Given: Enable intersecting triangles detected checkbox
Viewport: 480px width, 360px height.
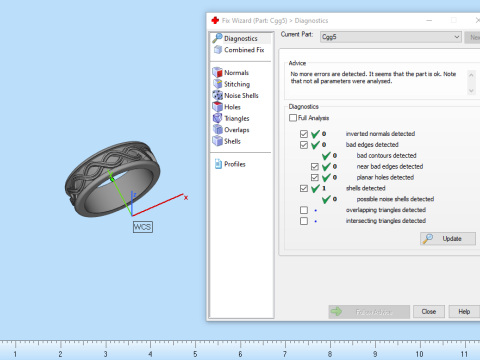Looking at the screenshot, I should click(x=304, y=221).
